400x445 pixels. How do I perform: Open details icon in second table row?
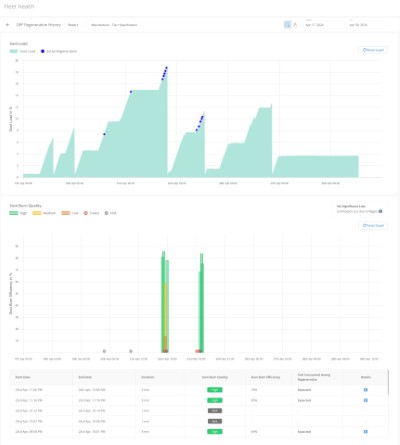[365, 400]
